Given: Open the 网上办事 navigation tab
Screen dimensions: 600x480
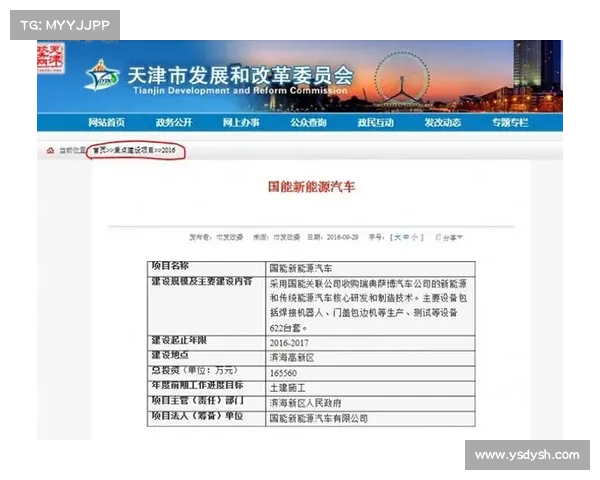Looking at the screenshot, I should [x=241, y=122].
